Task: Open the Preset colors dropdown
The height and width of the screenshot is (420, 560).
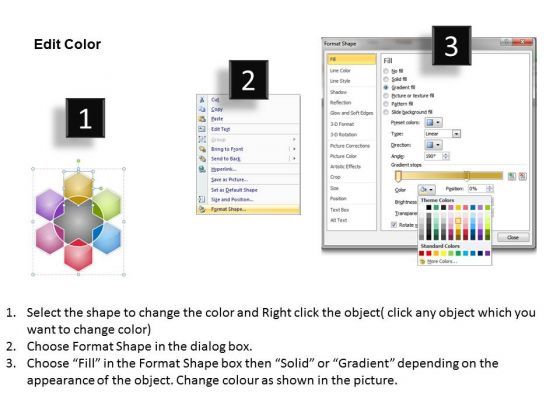Action: [434, 122]
